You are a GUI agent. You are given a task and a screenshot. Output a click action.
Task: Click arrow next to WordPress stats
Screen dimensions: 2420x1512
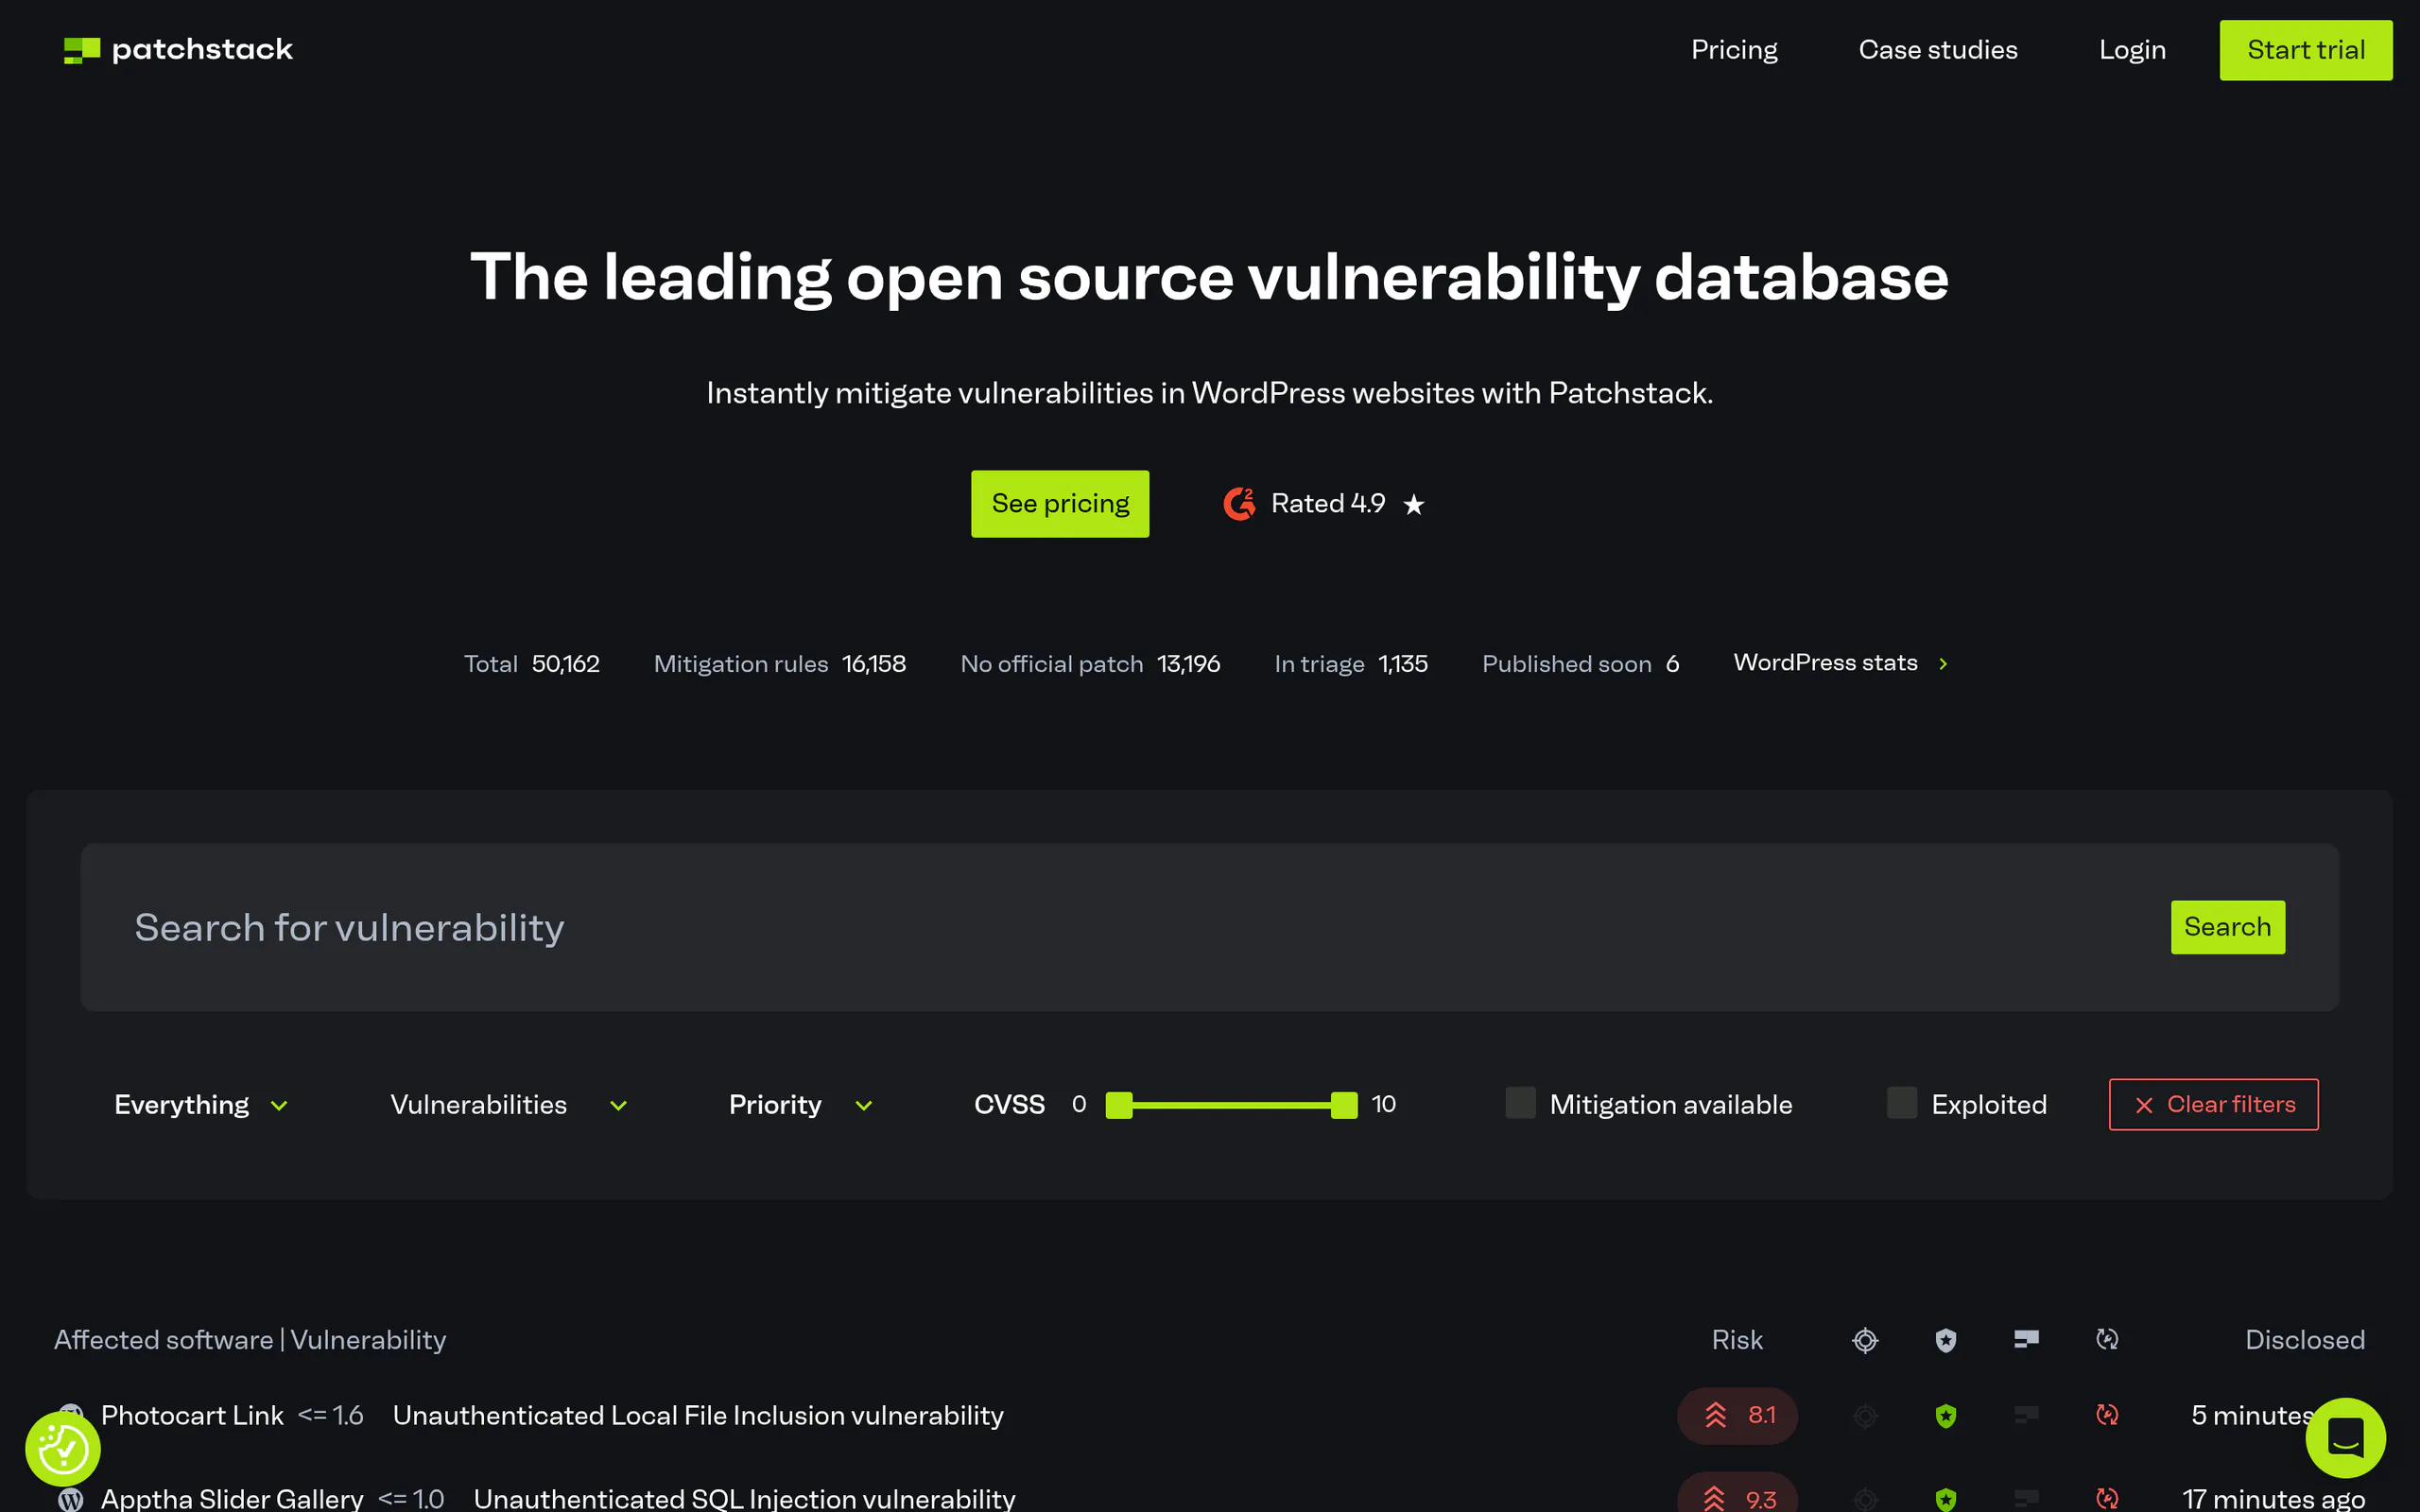[1942, 664]
